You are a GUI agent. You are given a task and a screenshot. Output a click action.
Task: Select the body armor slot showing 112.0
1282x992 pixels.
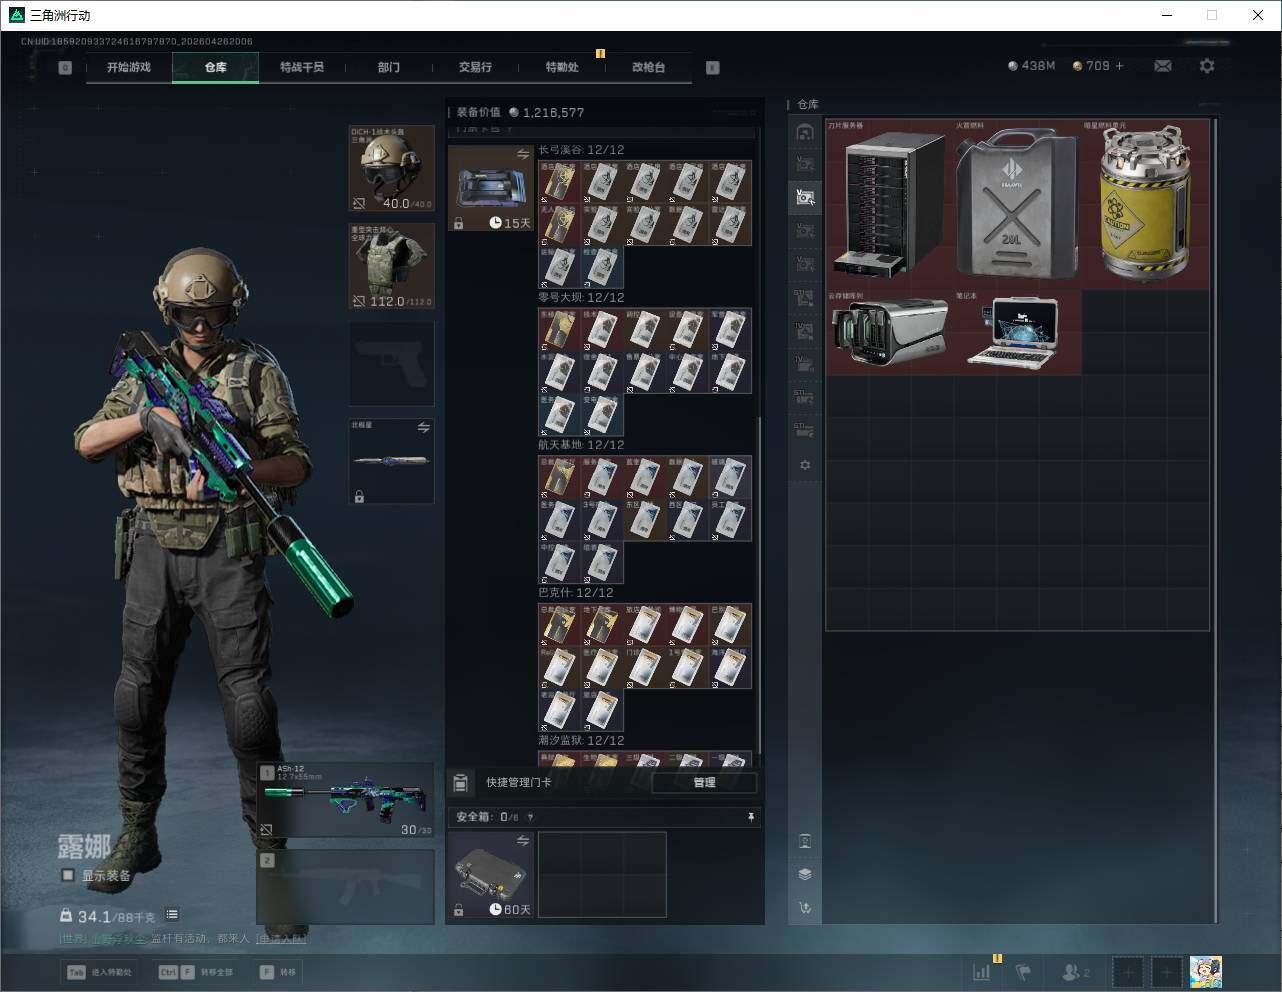392,266
